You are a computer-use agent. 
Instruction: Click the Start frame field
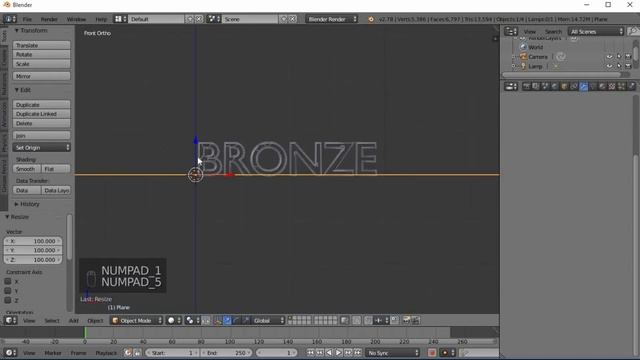[x=172, y=353]
